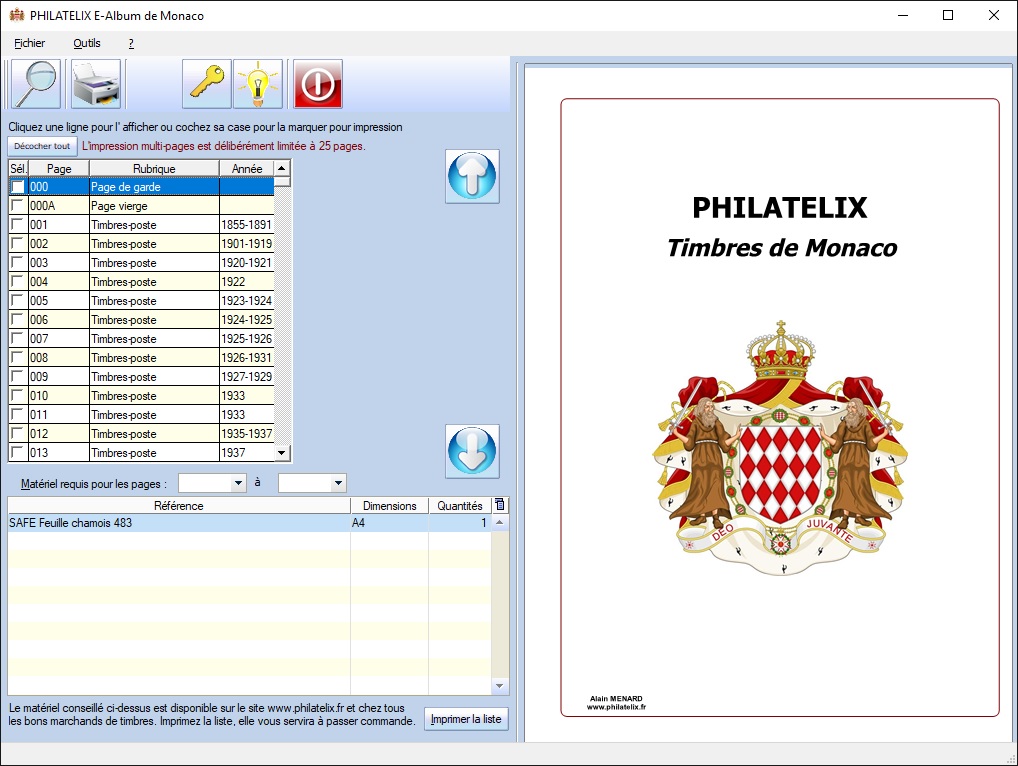1018x766 pixels.
Task: Click the 'Décocher tout' button
Action: click(42, 146)
